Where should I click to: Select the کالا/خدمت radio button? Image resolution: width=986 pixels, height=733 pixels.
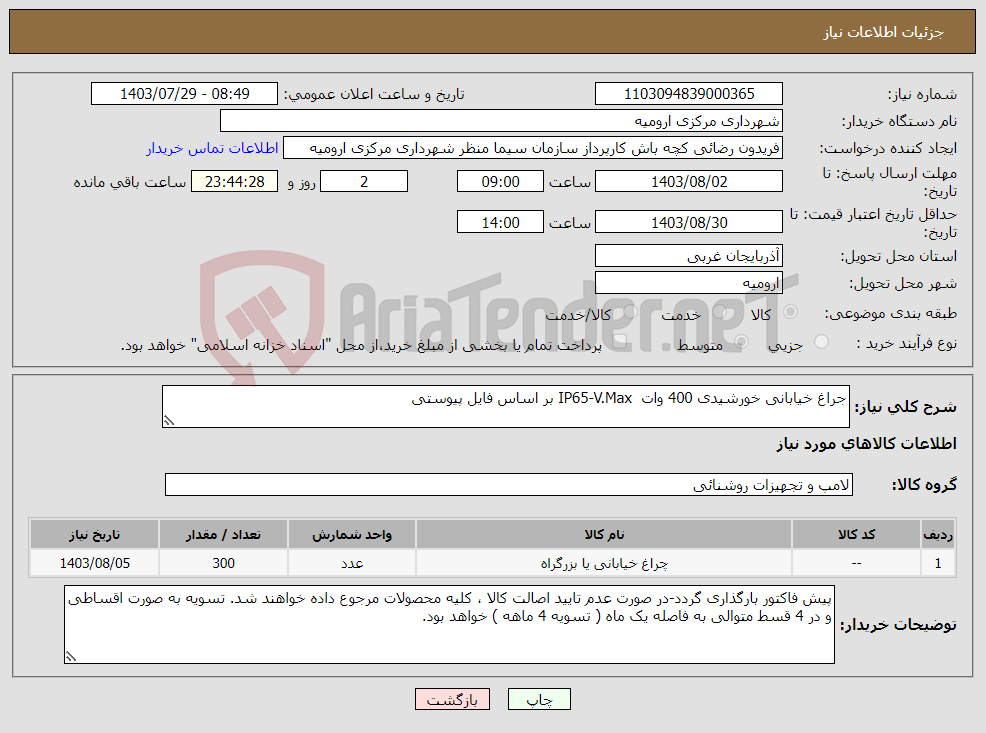[630, 312]
